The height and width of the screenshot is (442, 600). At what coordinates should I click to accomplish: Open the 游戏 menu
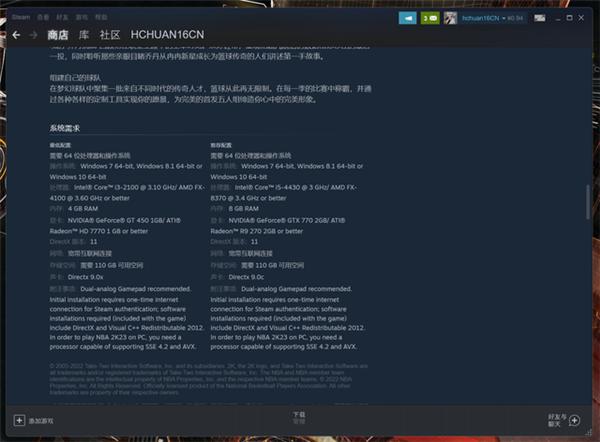82,17
